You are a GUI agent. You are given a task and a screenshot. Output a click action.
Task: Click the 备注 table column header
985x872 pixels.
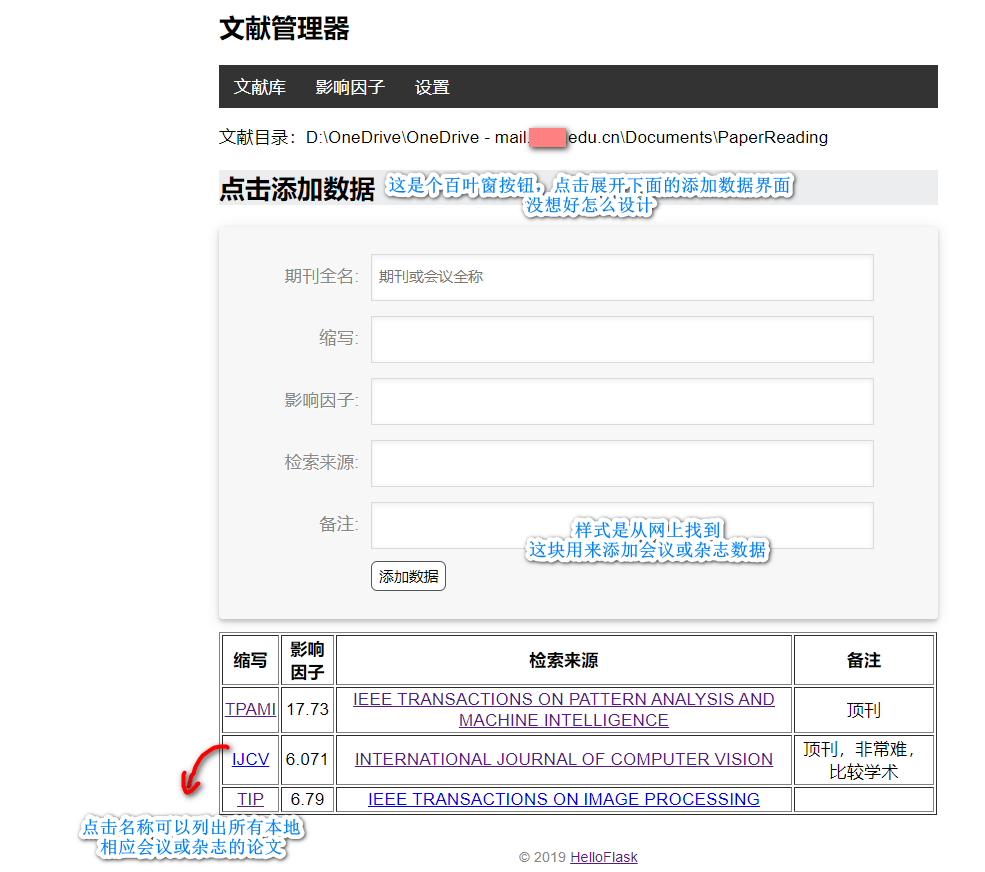point(863,660)
